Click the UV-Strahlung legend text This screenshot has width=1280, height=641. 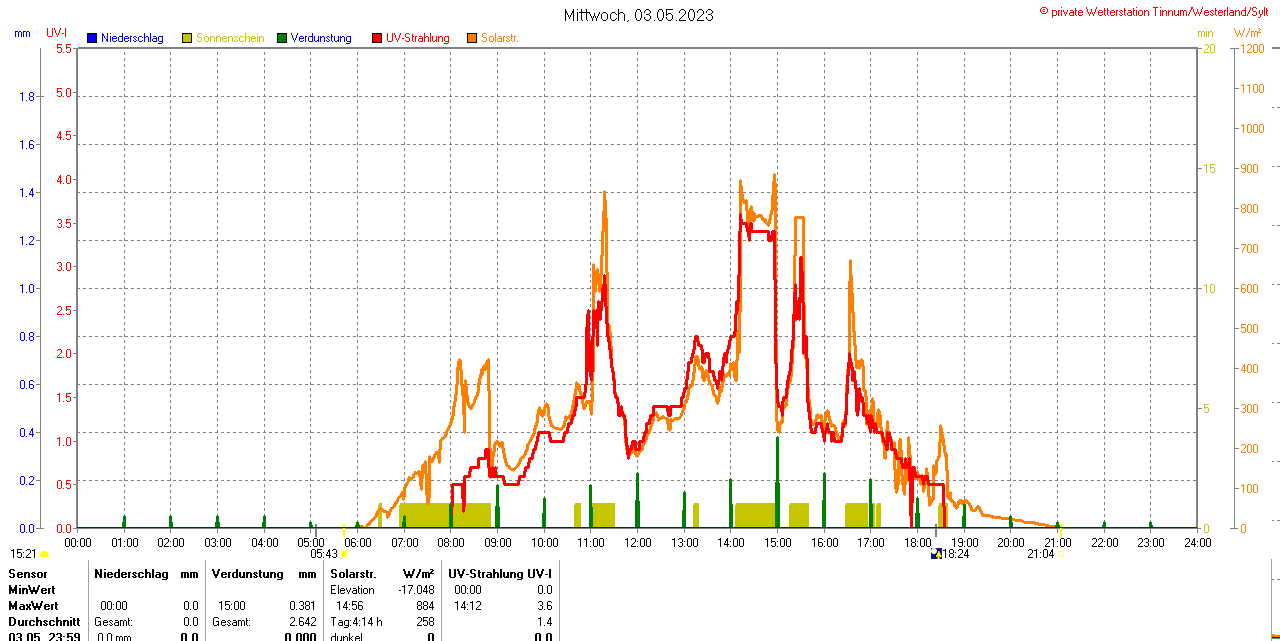(x=418, y=38)
